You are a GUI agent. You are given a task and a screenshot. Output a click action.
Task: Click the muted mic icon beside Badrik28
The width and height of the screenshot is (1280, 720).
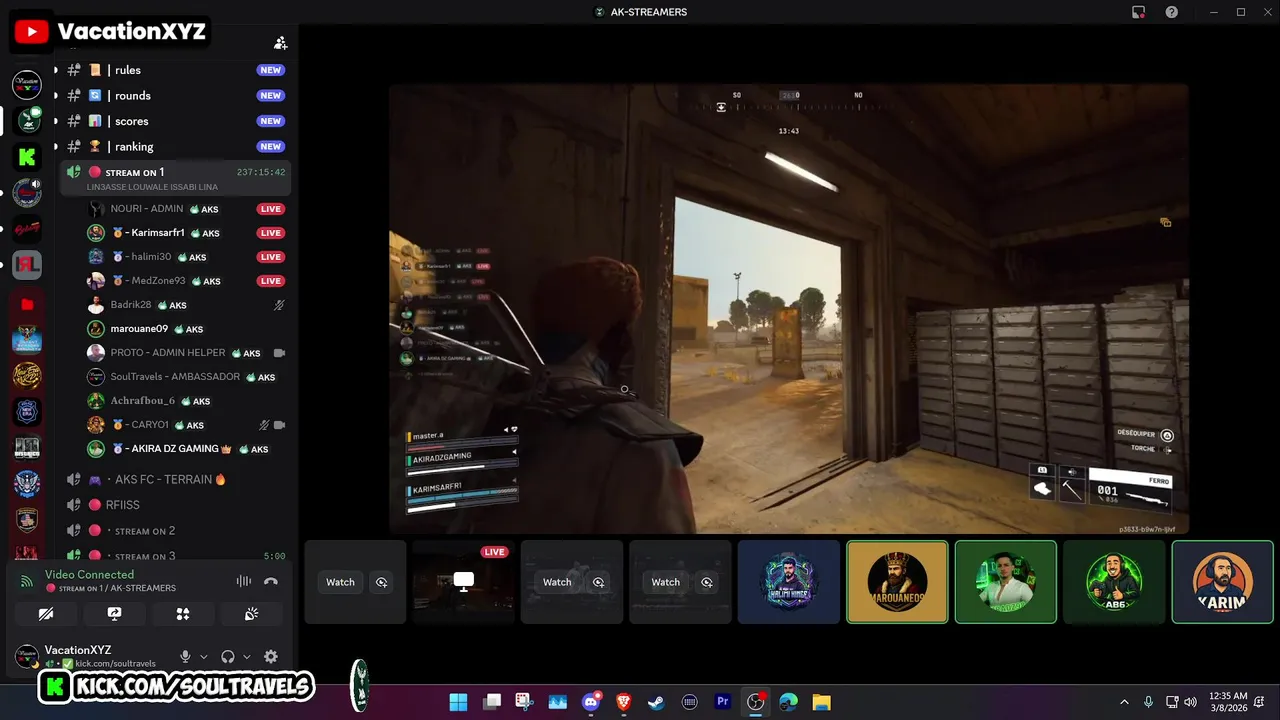point(279,305)
